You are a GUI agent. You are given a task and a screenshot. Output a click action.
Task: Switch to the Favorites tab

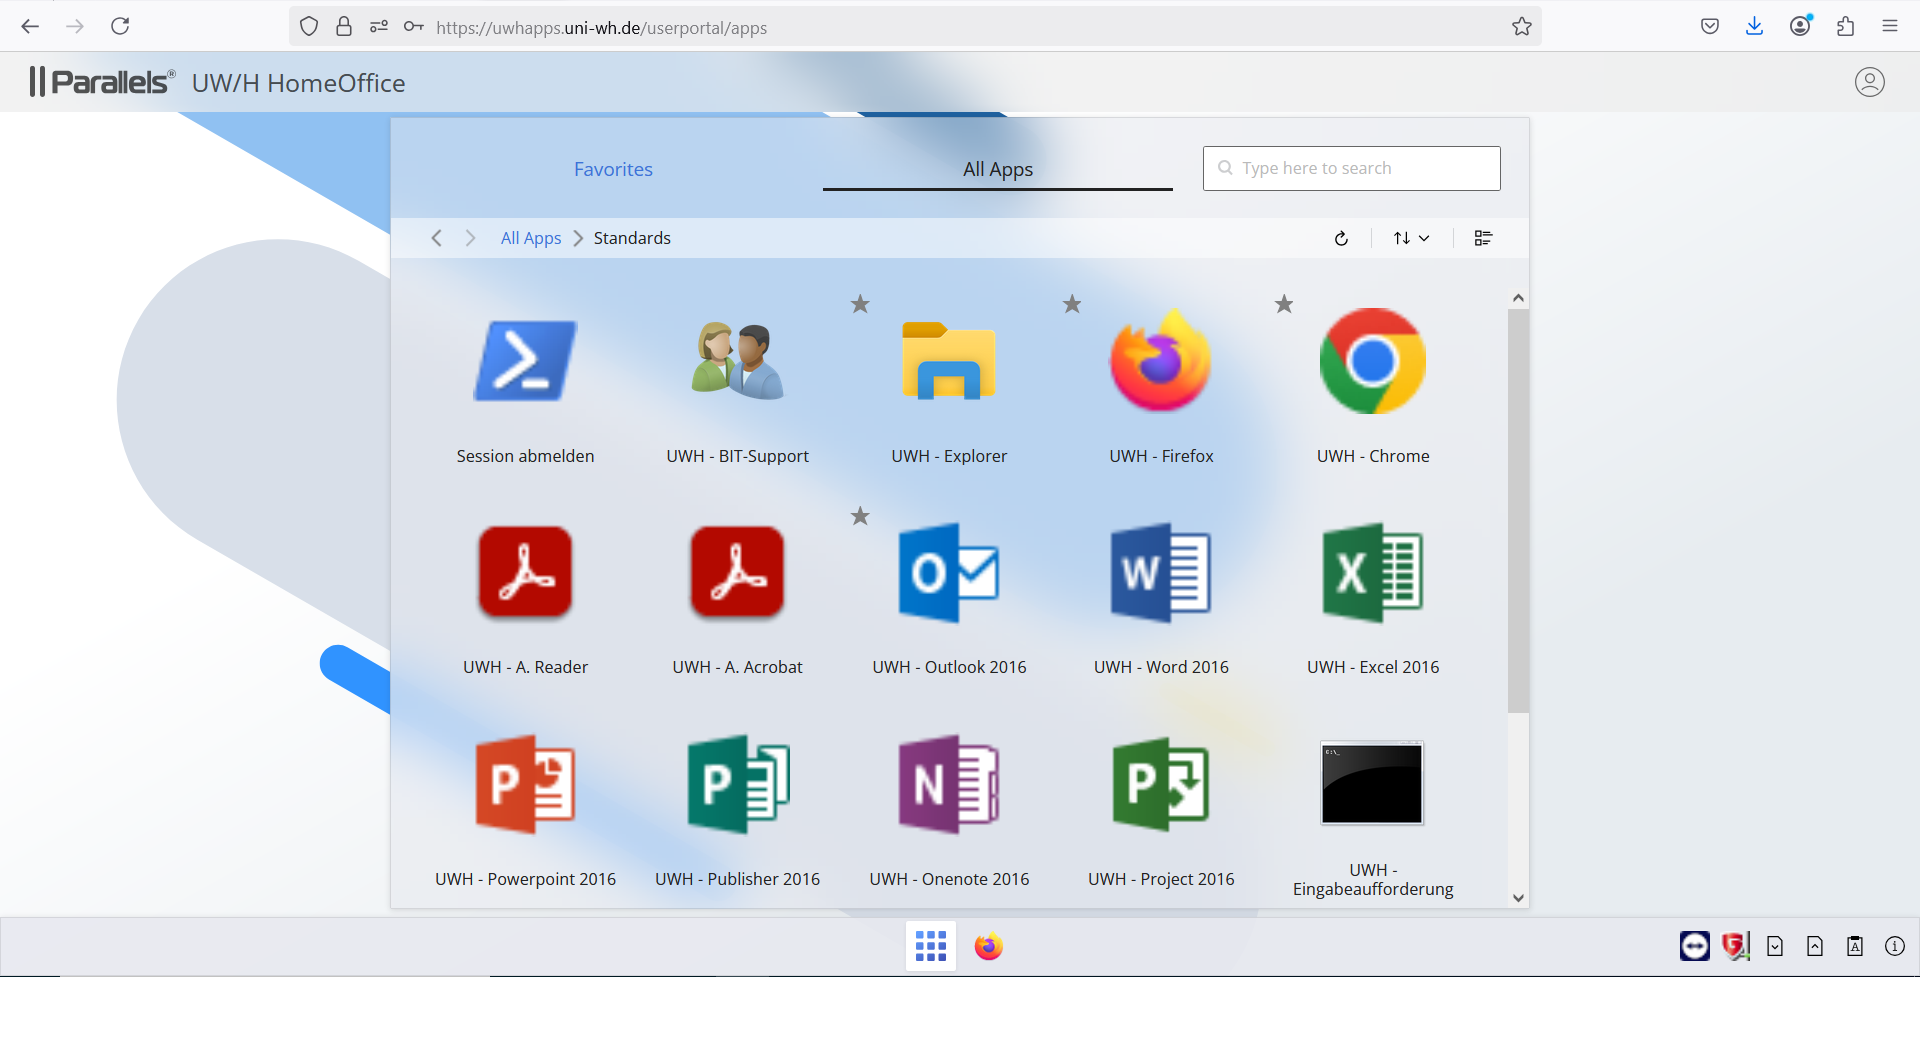tap(613, 169)
